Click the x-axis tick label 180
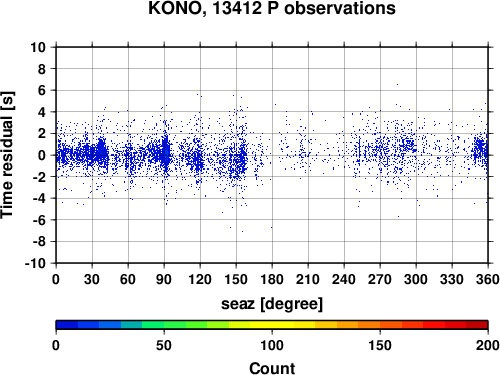Screen dimensions: 500x375 (x=272, y=279)
